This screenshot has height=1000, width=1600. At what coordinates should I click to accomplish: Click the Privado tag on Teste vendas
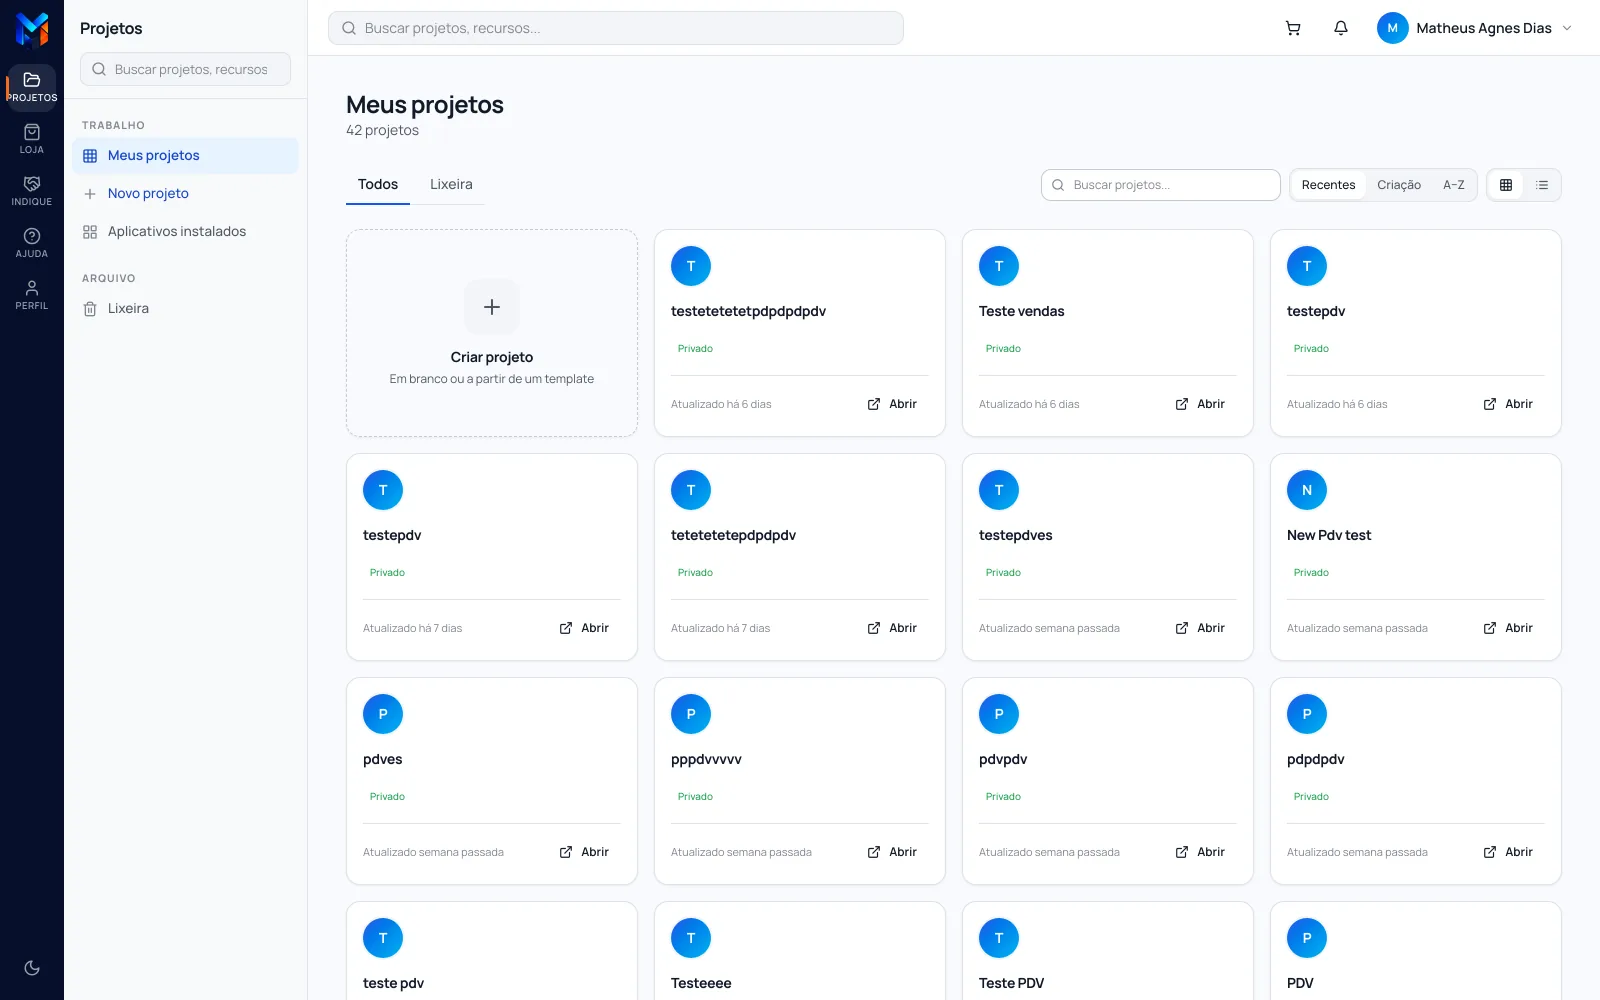tap(1003, 349)
